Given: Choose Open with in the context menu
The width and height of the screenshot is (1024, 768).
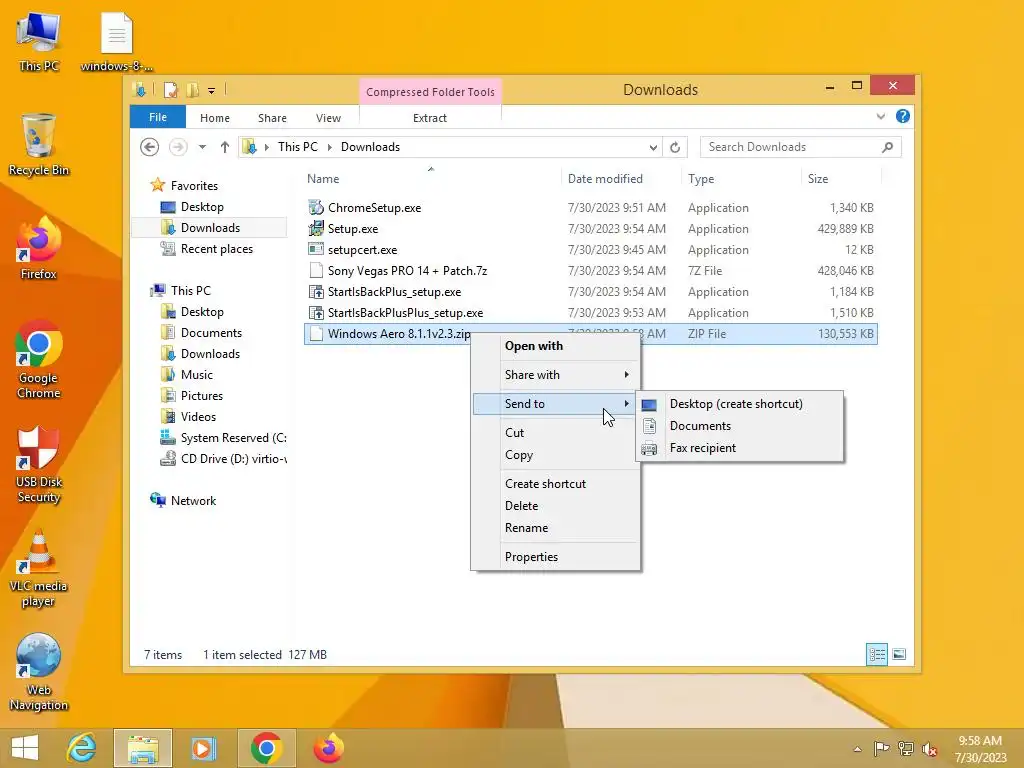Looking at the screenshot, I should coord(556,346).
